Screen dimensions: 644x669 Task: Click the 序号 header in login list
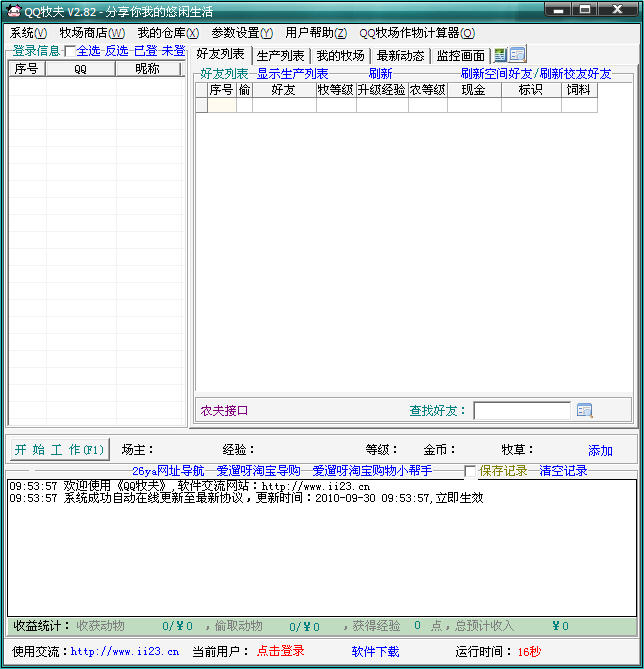(27, 69)
